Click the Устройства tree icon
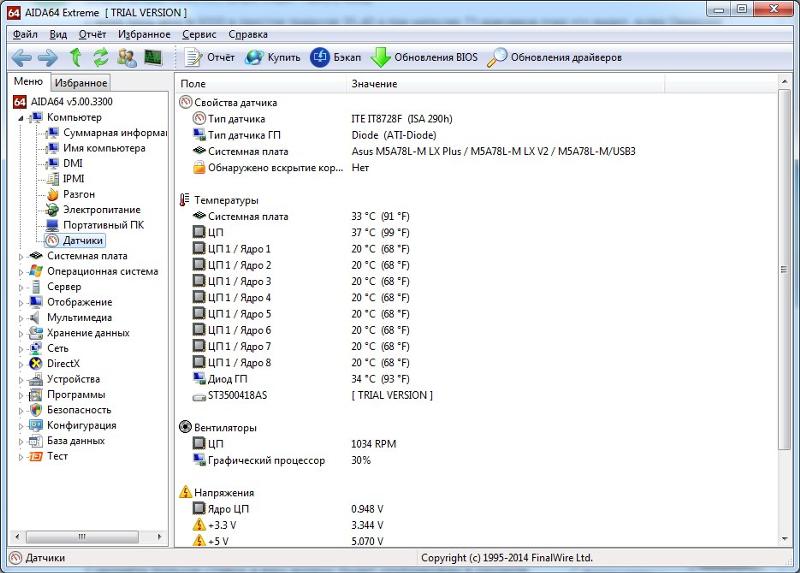This screenshot has height=573, width=800. [x=36, y=379]
